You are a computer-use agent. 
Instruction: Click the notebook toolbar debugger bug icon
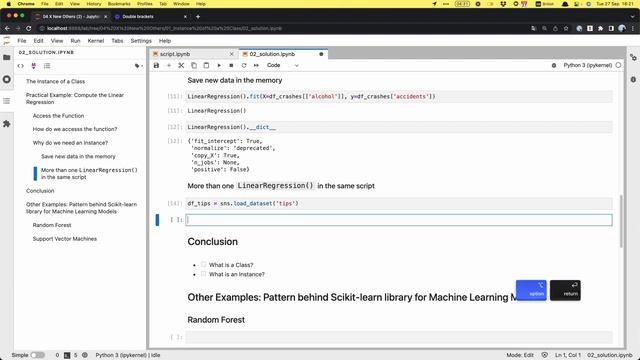(x=554, y=65)
